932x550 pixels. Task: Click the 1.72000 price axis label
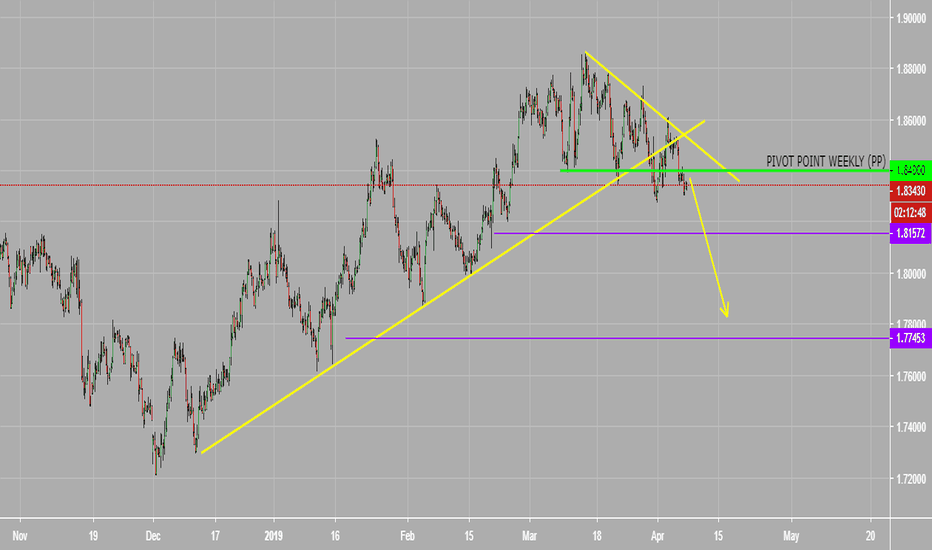(911, 479)
